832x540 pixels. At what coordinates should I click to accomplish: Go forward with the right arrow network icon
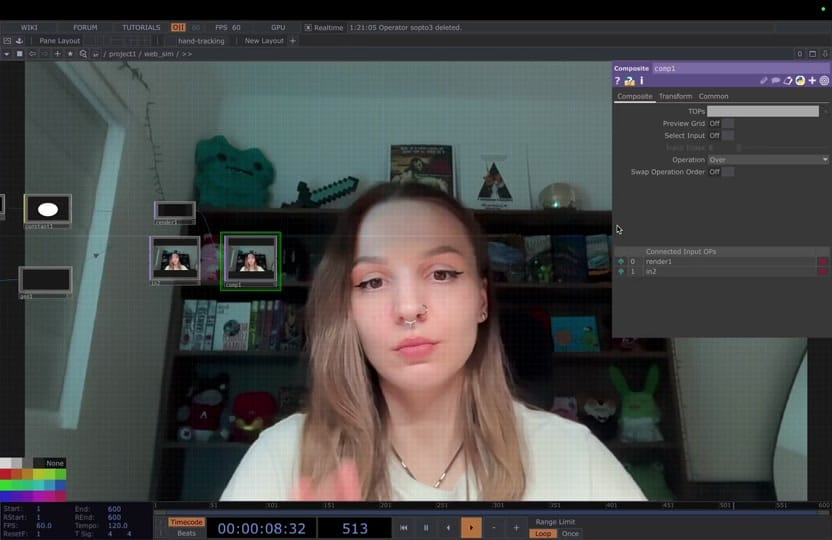click(x=45, y=54)
